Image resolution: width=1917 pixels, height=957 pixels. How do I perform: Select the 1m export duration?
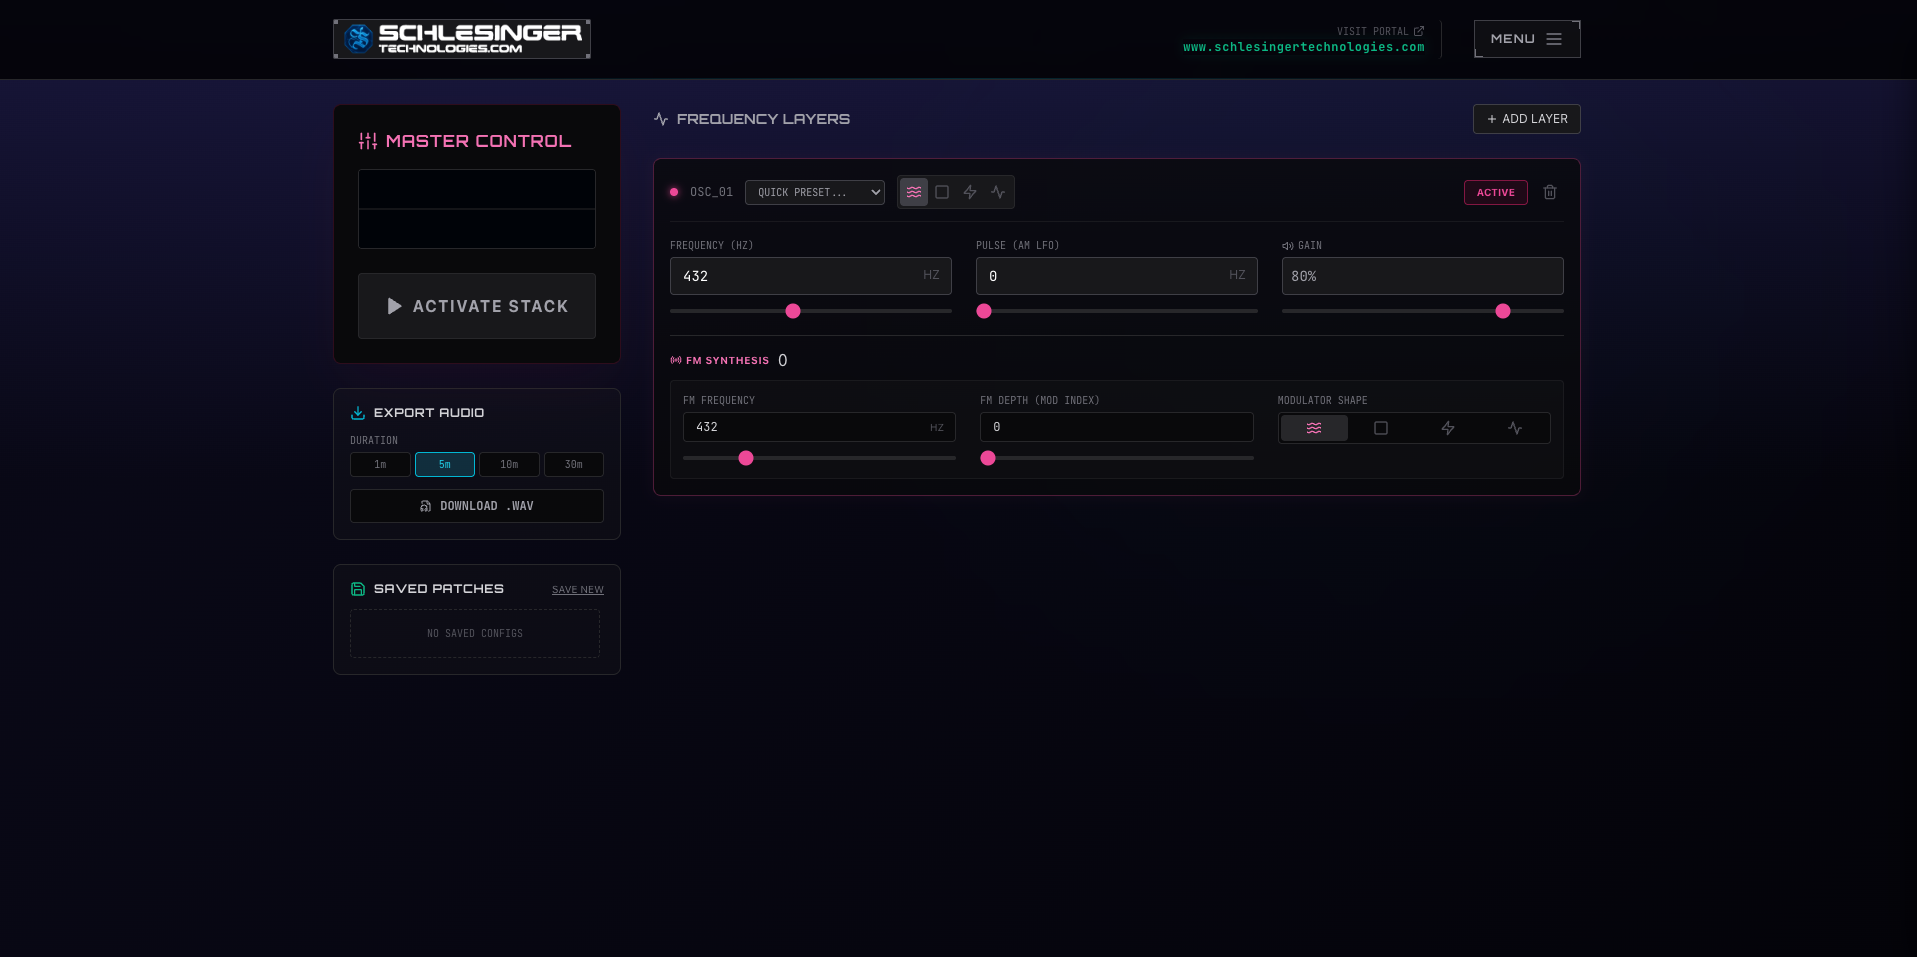[x=380, y=465]
